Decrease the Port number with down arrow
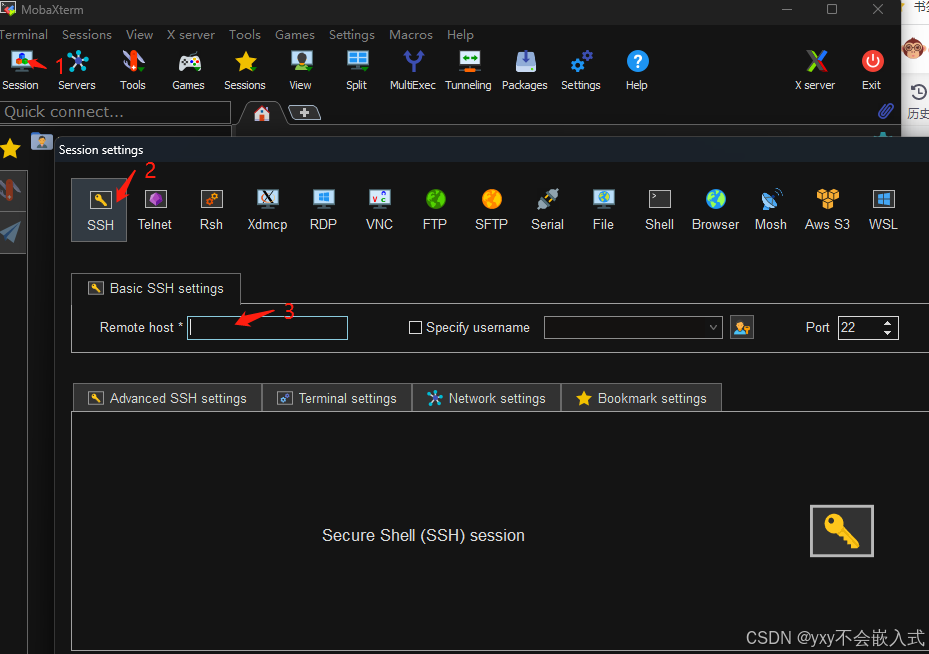Viewport: 929px width, 654px height. tap(887, 333)
